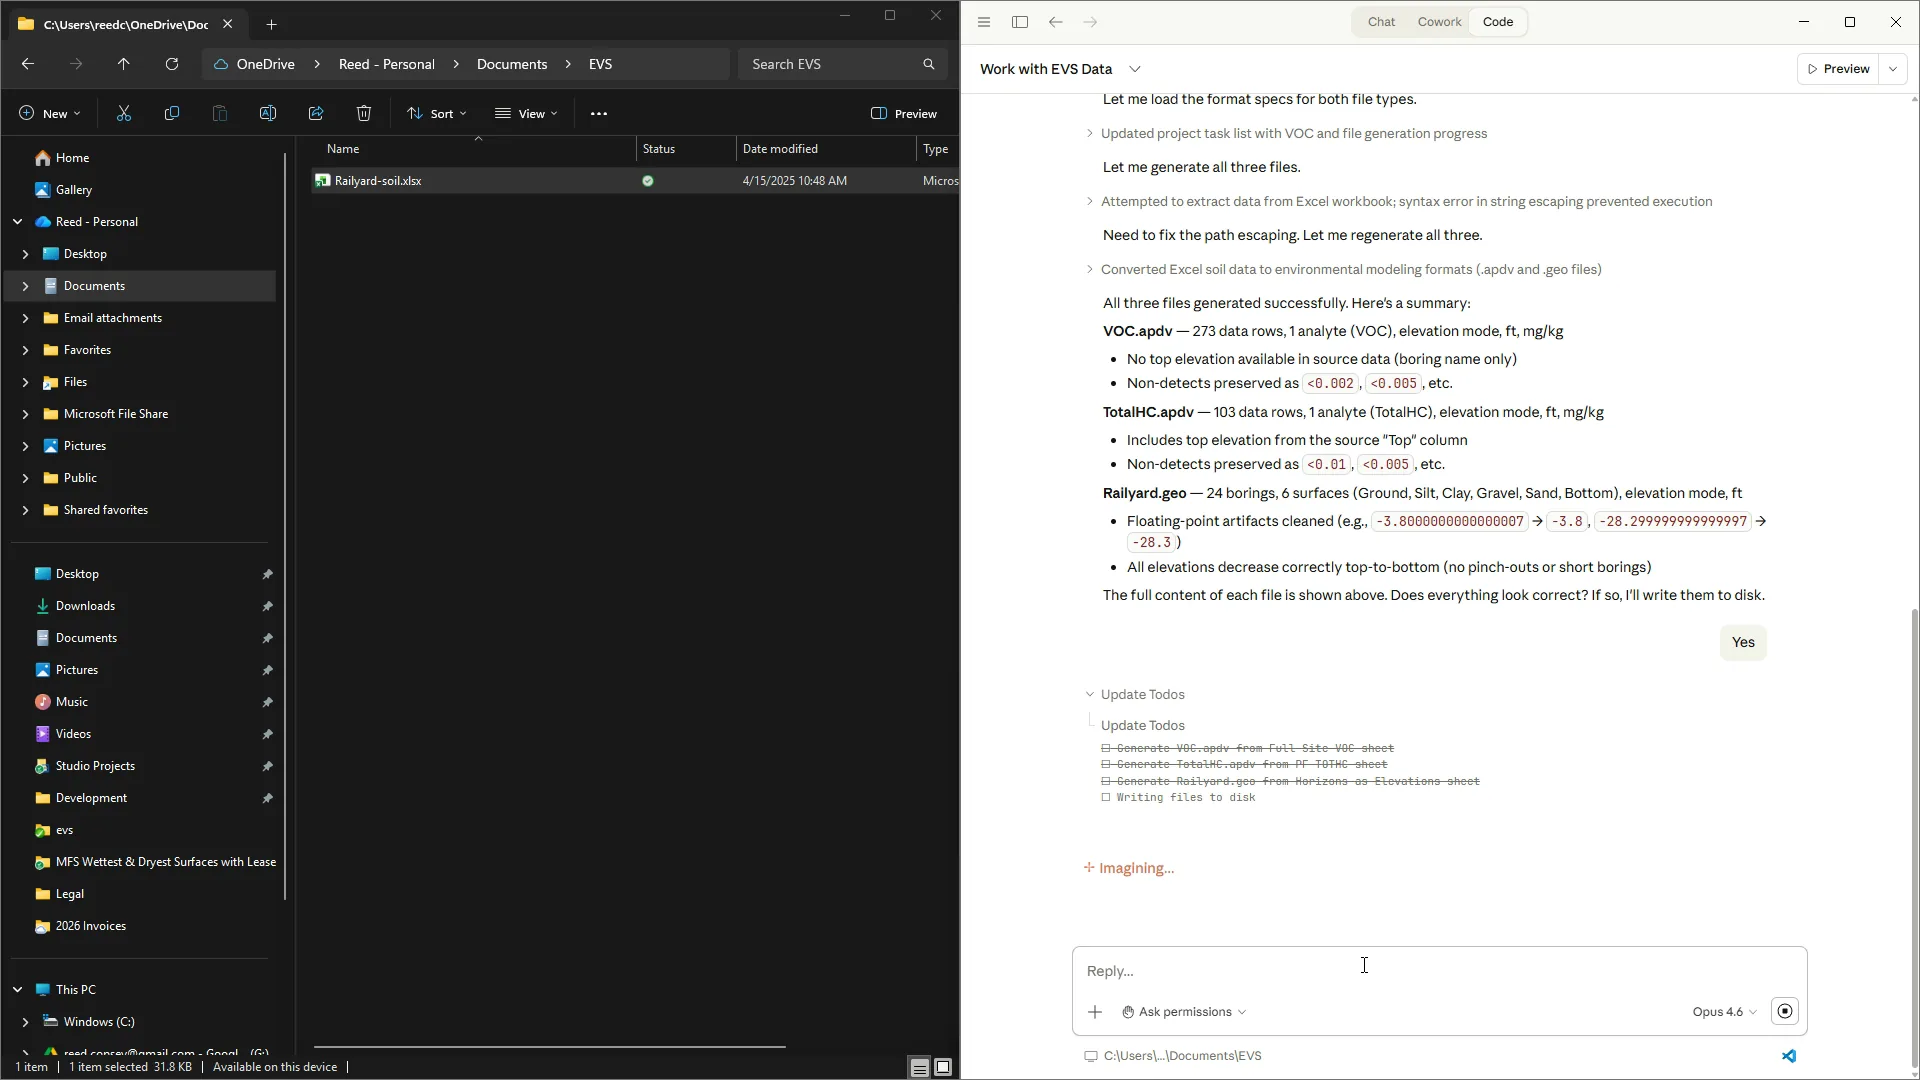Image resolution: width=1920 pixels, height=1080 pixels.
Task: Open the See more ellipsis in Explorer
Action: [x=599, y=114]
